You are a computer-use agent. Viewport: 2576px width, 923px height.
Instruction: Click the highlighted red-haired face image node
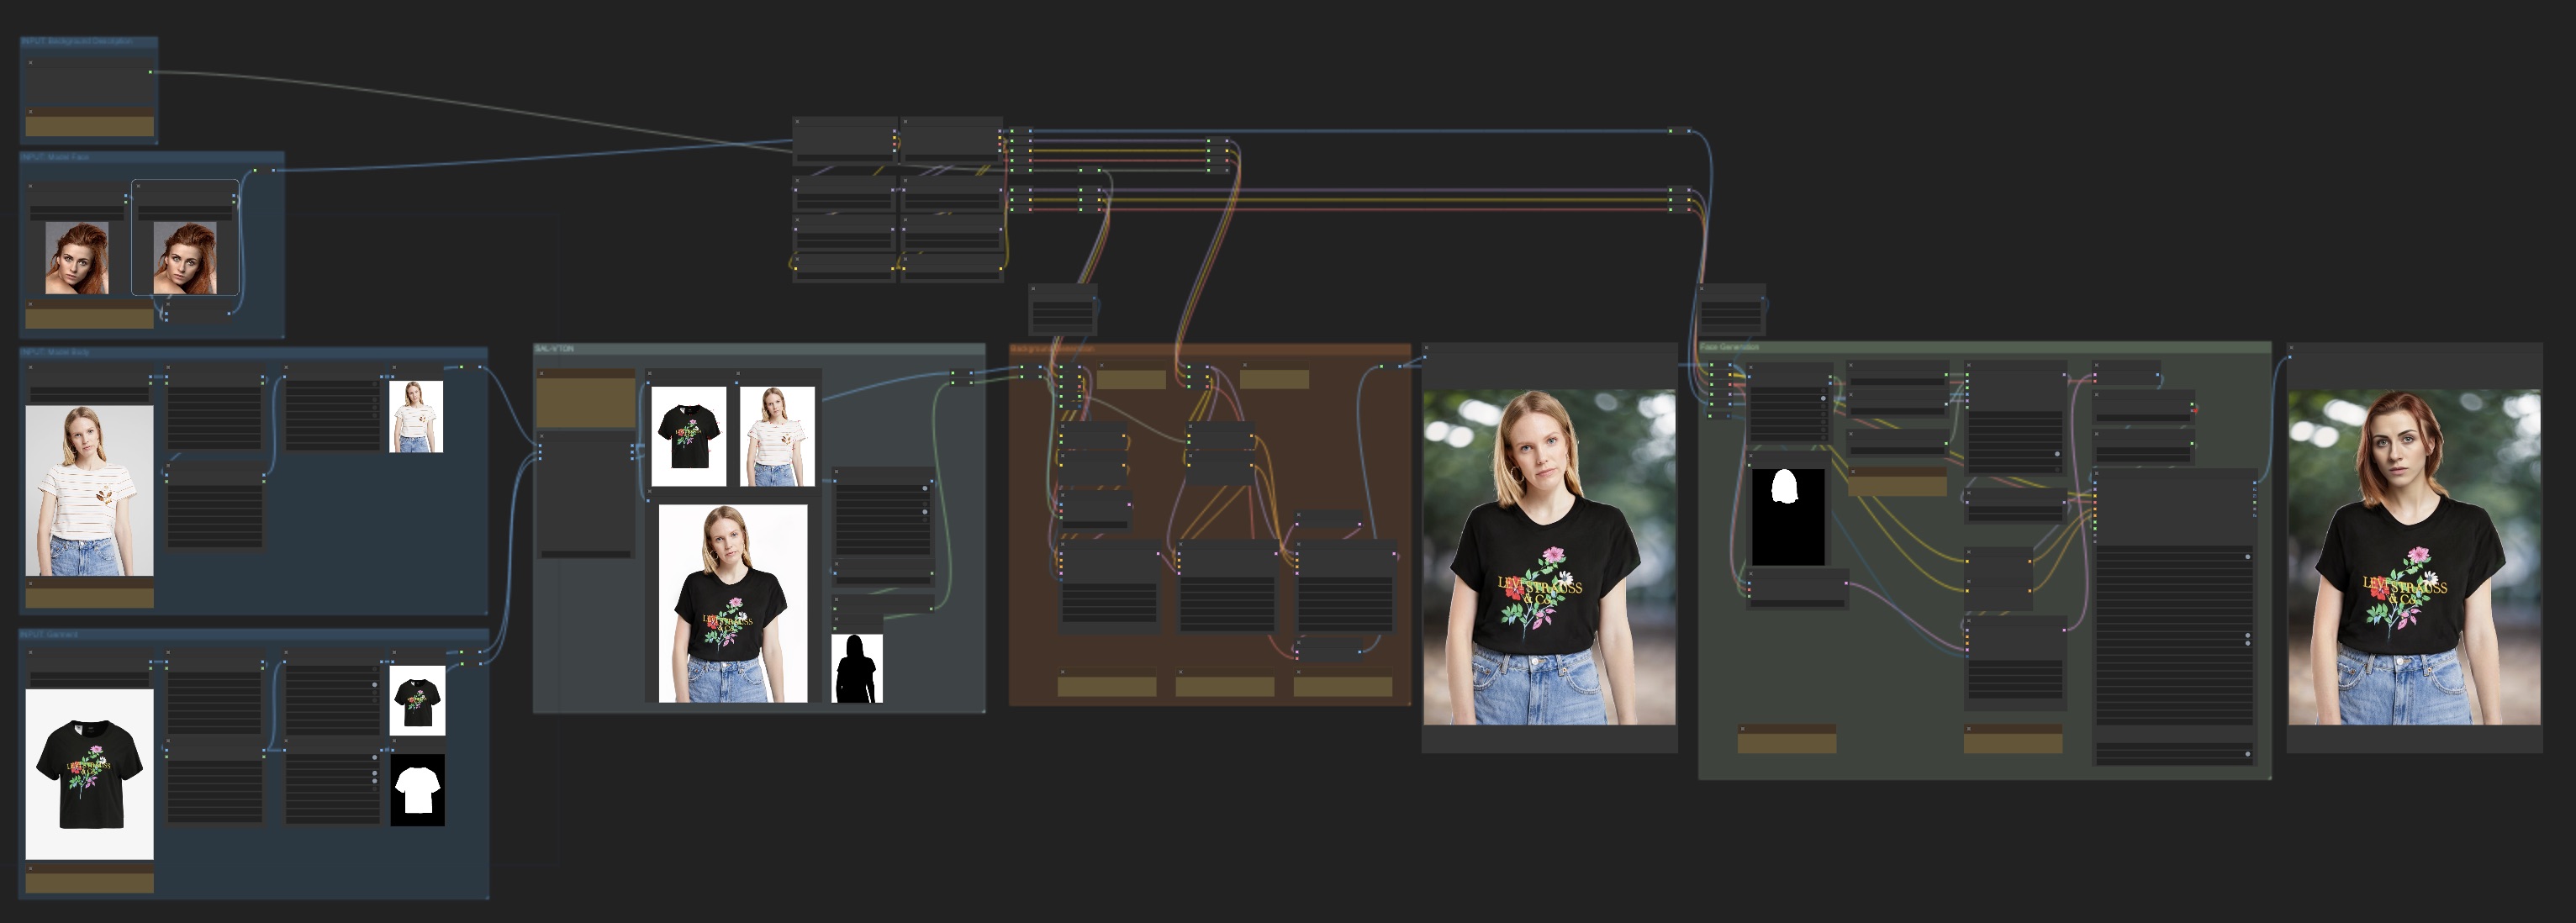(185, 257)
